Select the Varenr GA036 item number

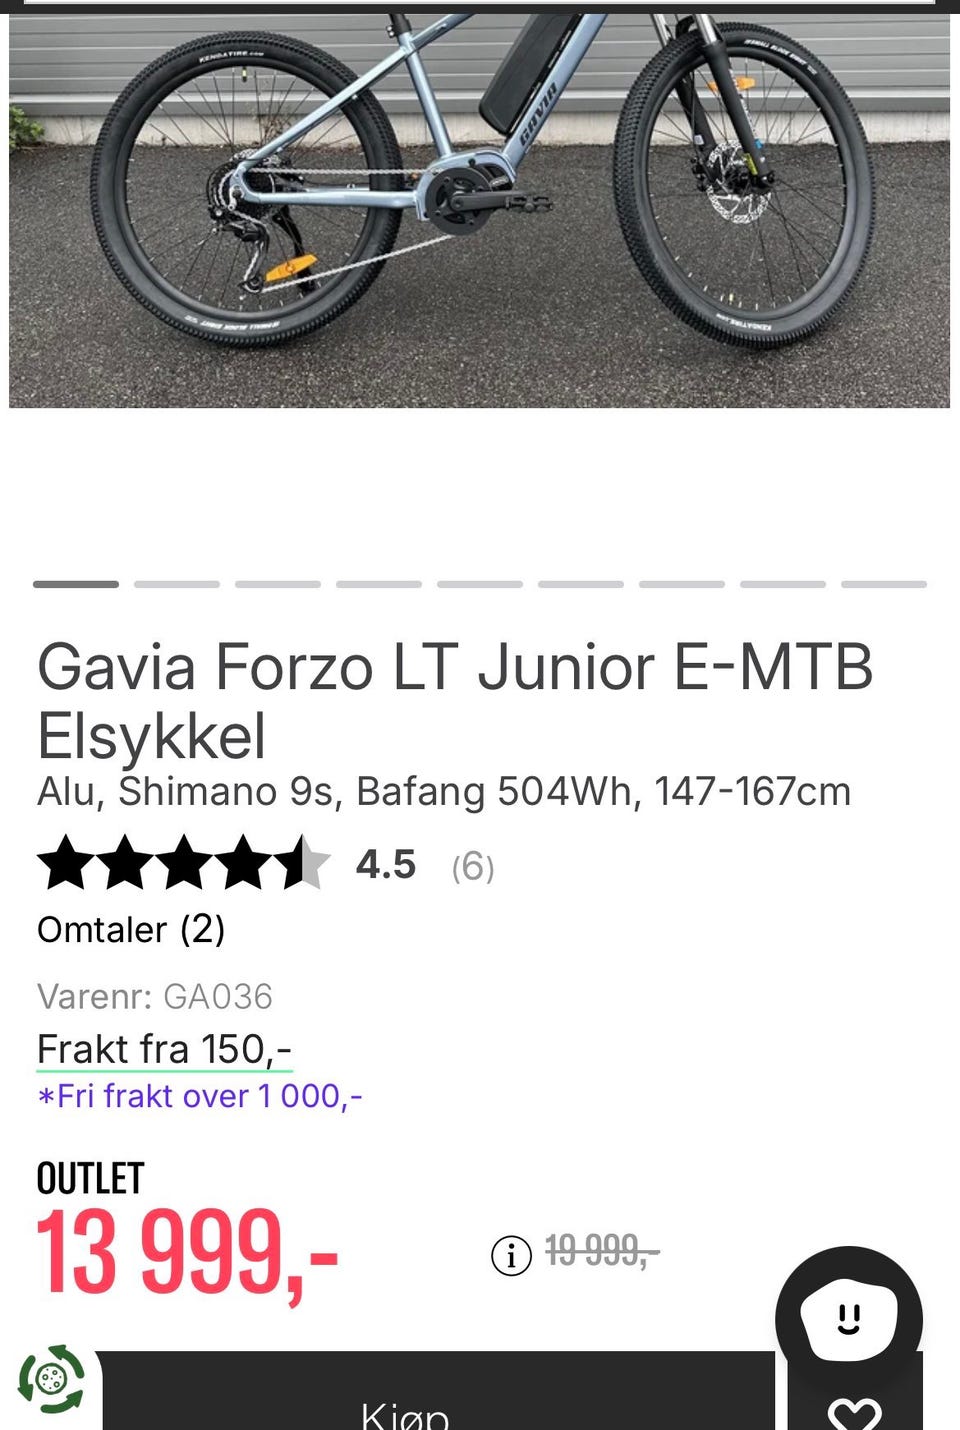click(x=155, y=997)
